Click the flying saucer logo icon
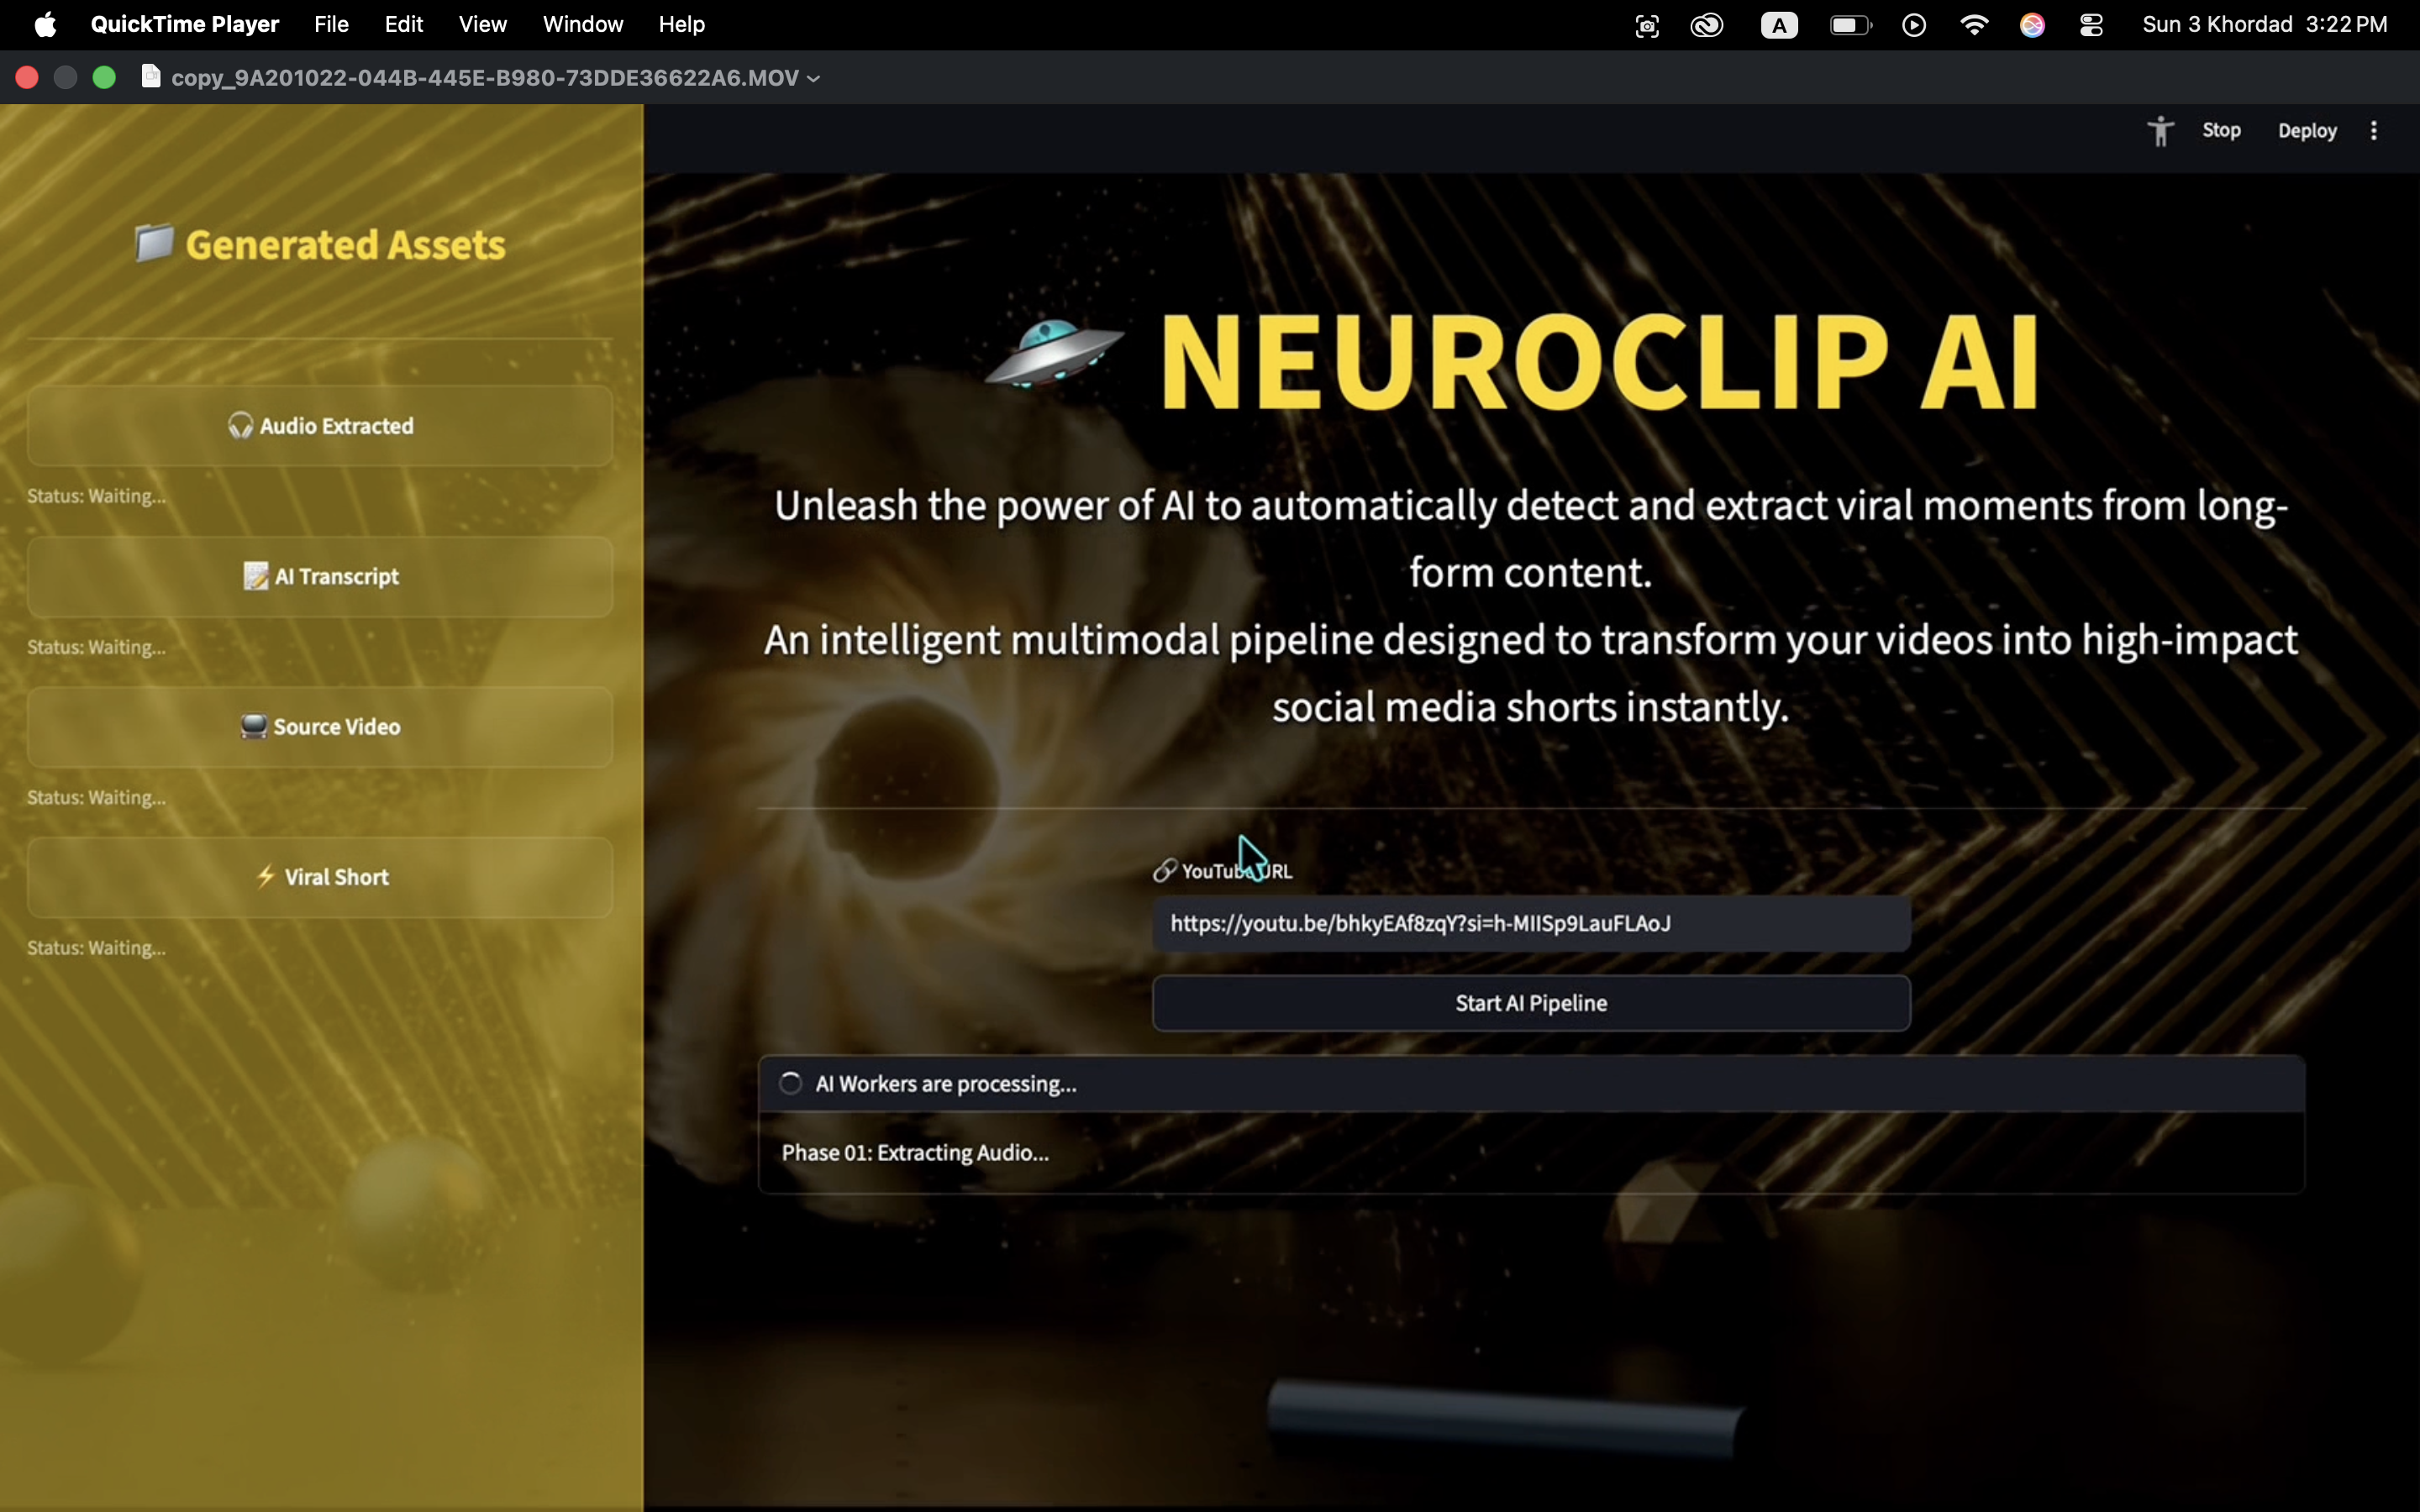The height and width of the screenshot is (1512, 2420). tap(1054, 354)
